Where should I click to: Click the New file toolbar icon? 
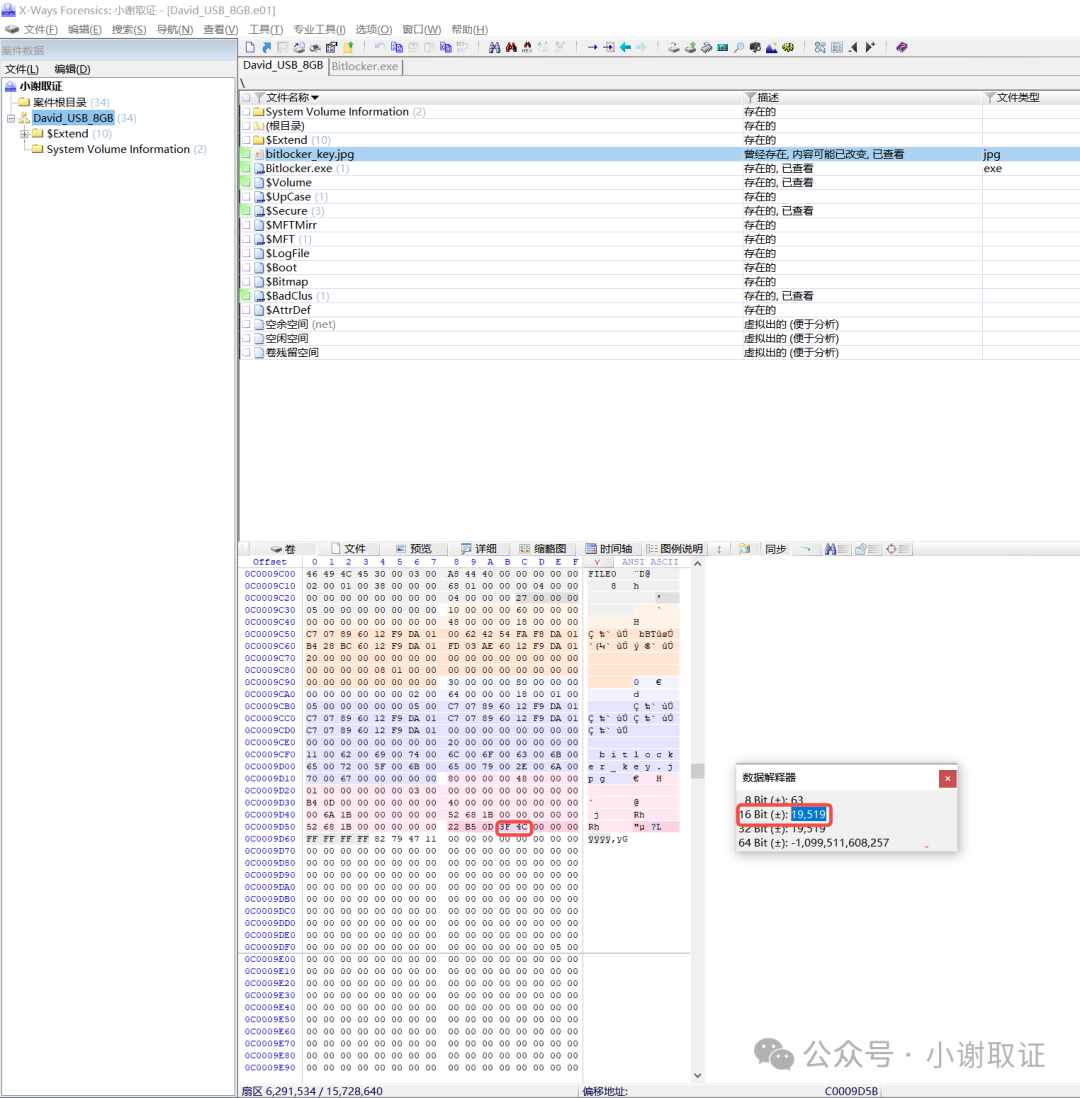[x=250, y=47]
